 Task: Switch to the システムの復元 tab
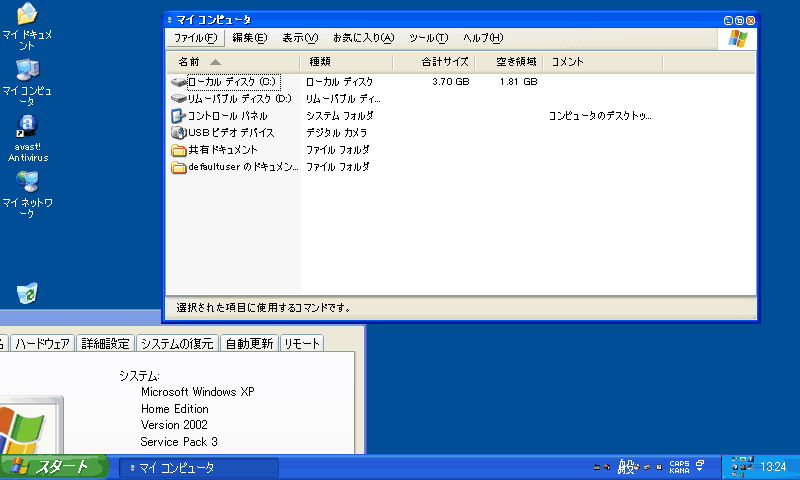pos(177,343)
